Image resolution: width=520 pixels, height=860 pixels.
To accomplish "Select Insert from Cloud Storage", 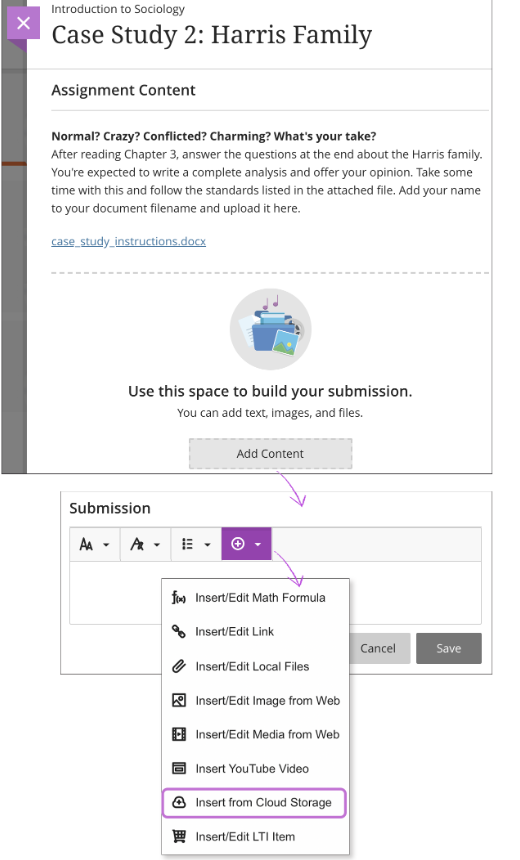I will [x=255, y=802].
